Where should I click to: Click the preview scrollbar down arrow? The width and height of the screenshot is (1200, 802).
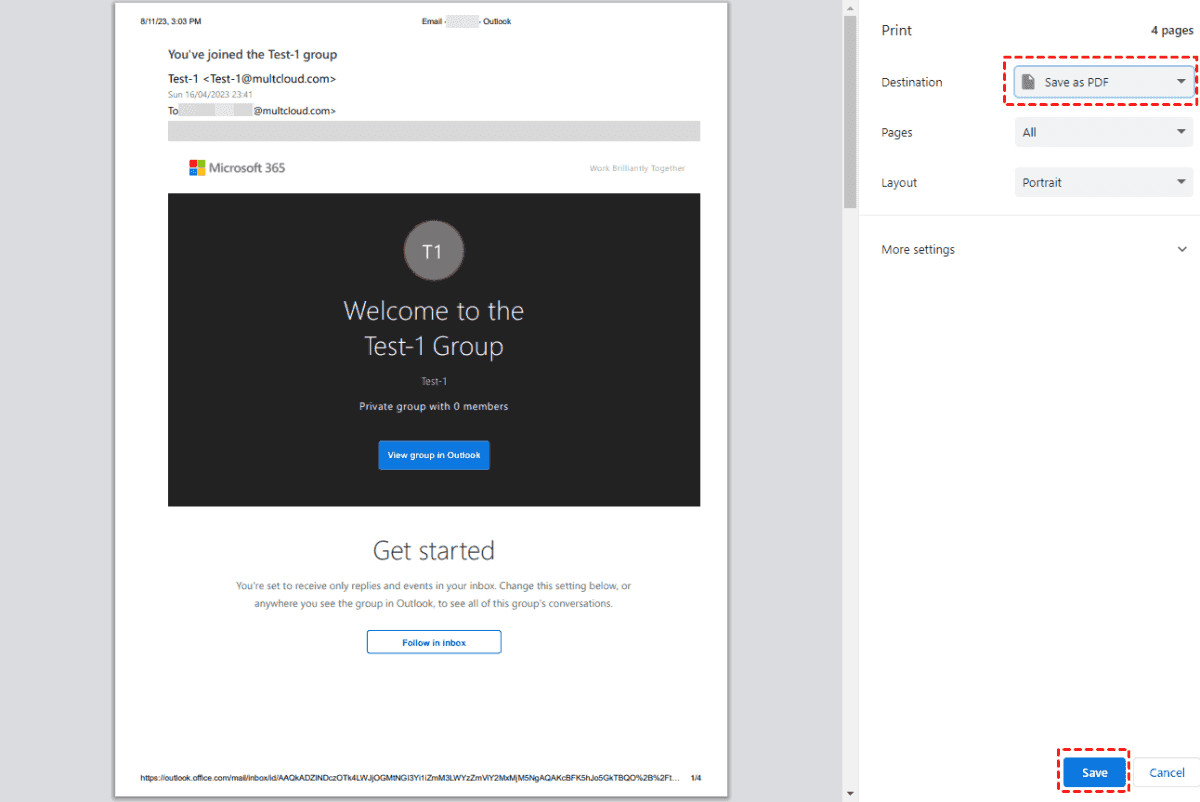pos(850,794)
